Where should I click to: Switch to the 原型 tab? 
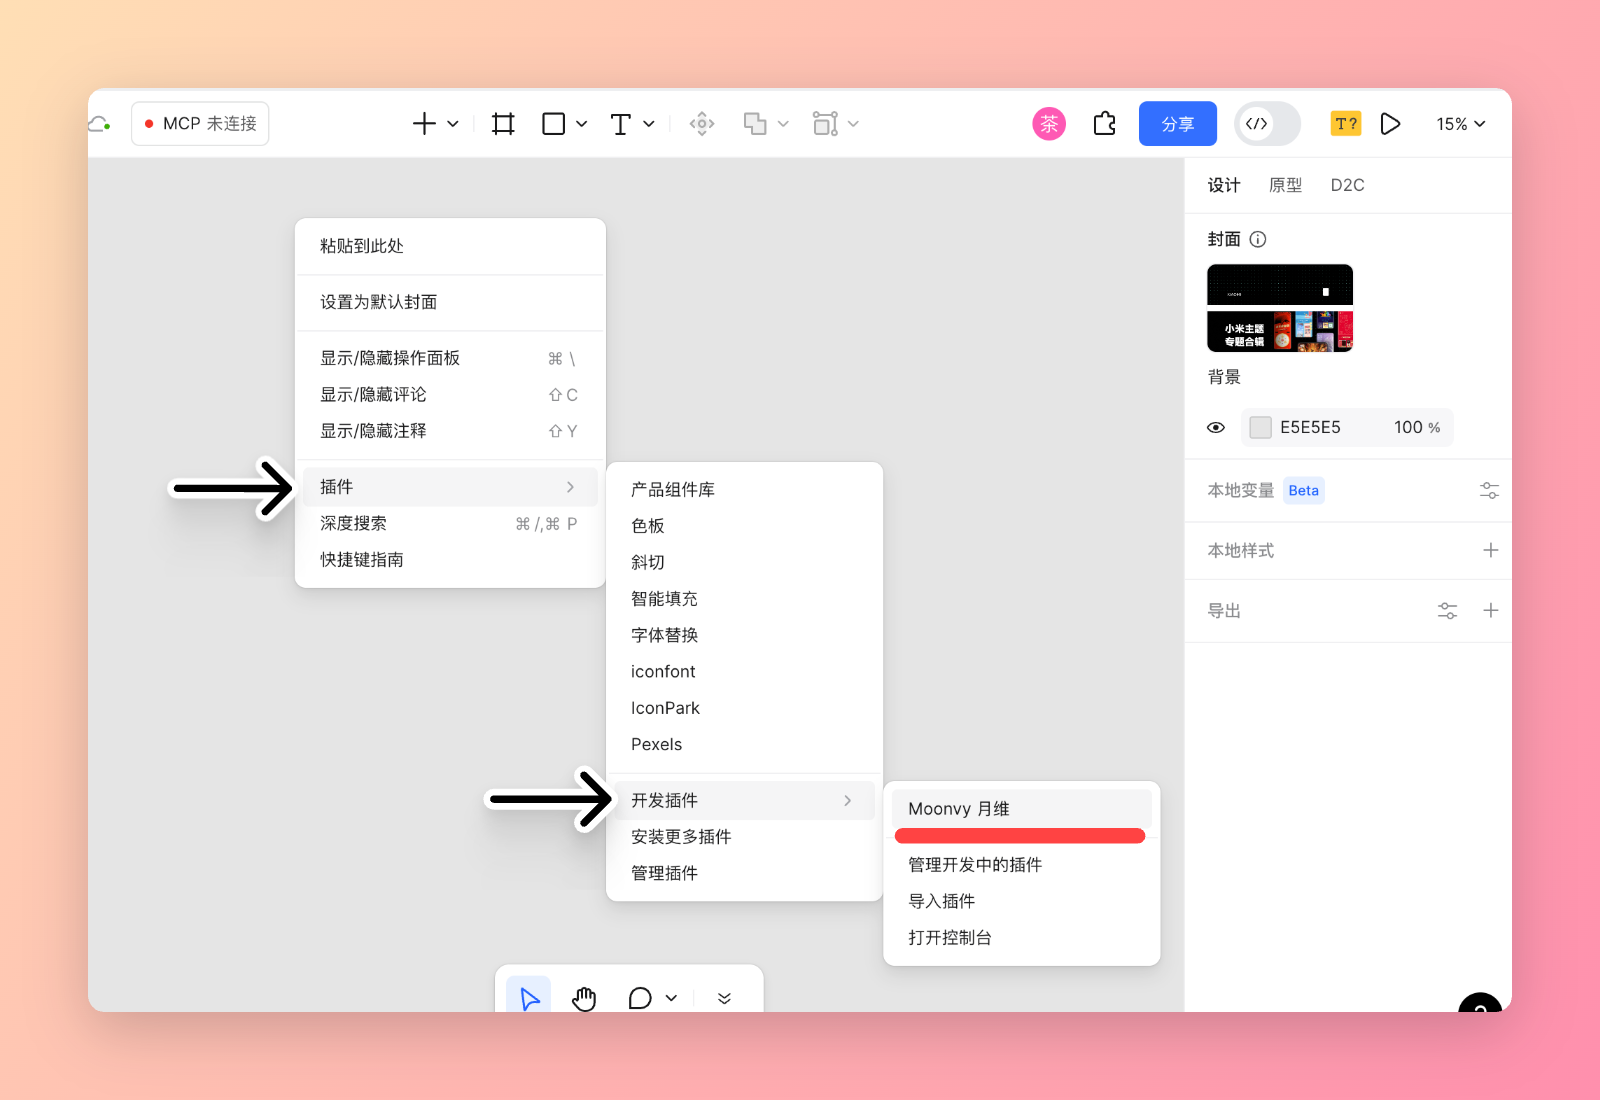click(1285, 185)
